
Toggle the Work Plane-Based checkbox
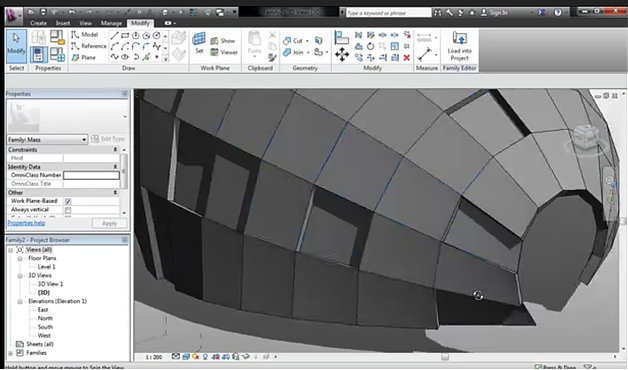68,201
